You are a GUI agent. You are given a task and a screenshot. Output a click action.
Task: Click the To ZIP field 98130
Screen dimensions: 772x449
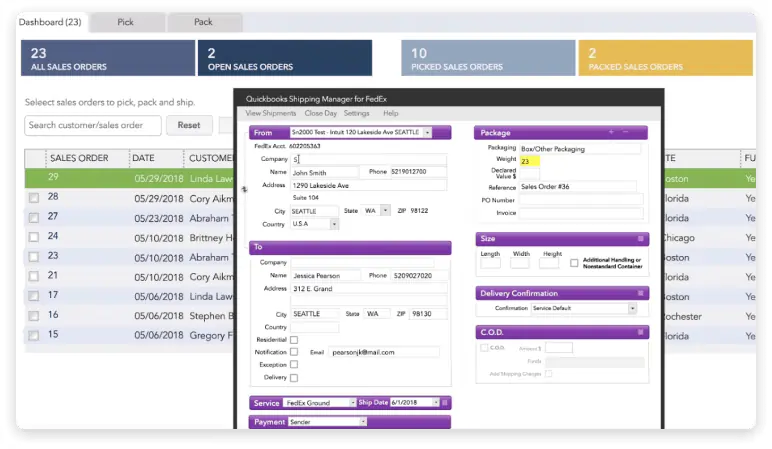click(428, 314)
